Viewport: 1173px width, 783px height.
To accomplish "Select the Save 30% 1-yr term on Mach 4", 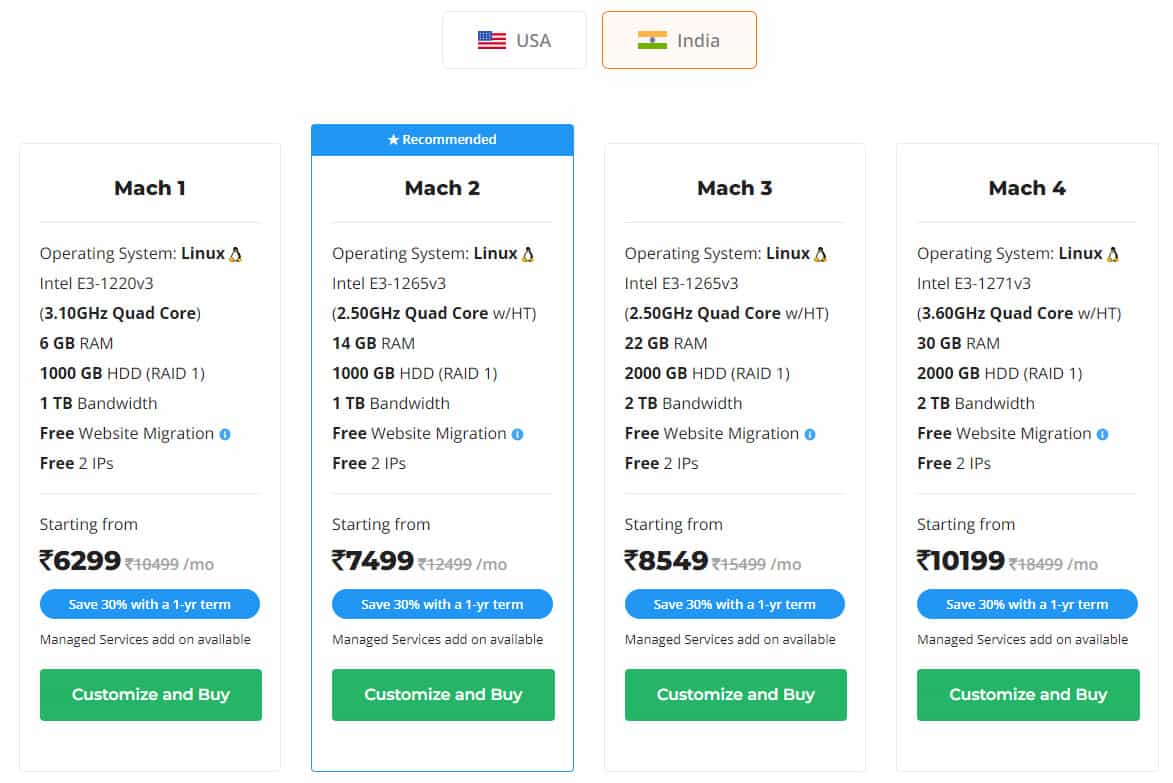I will [x=1027, y=604].
